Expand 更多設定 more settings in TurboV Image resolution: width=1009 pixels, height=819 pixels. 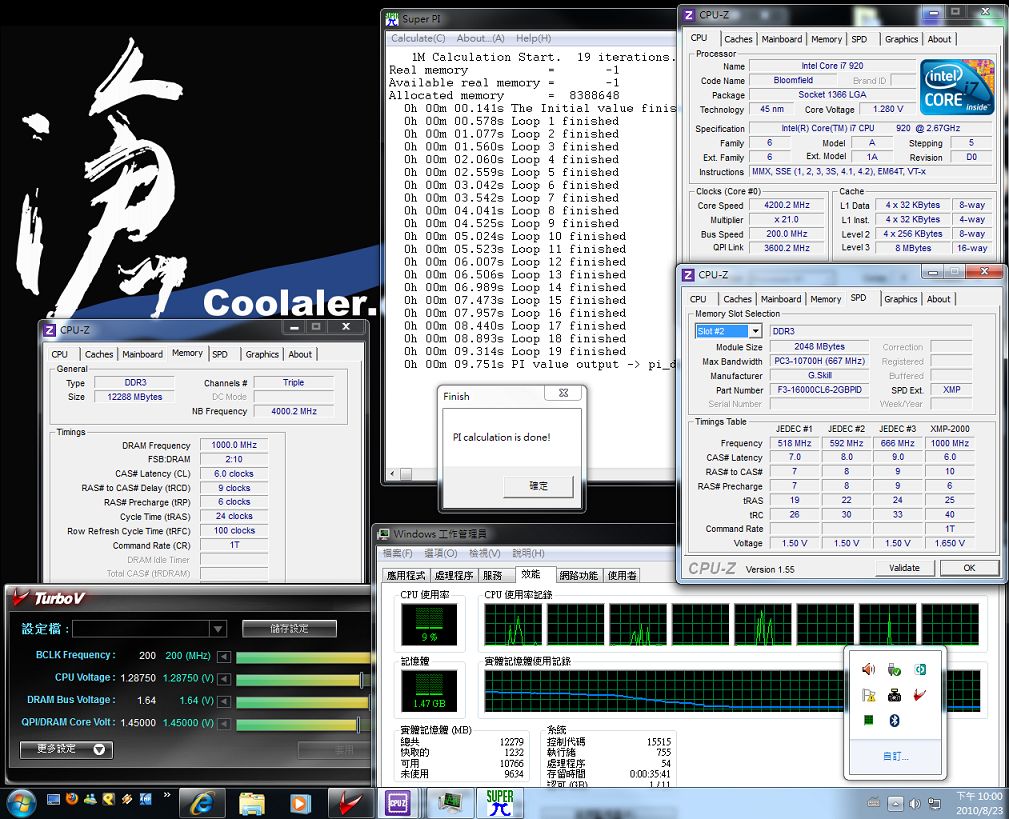click(x=66, y=750)
